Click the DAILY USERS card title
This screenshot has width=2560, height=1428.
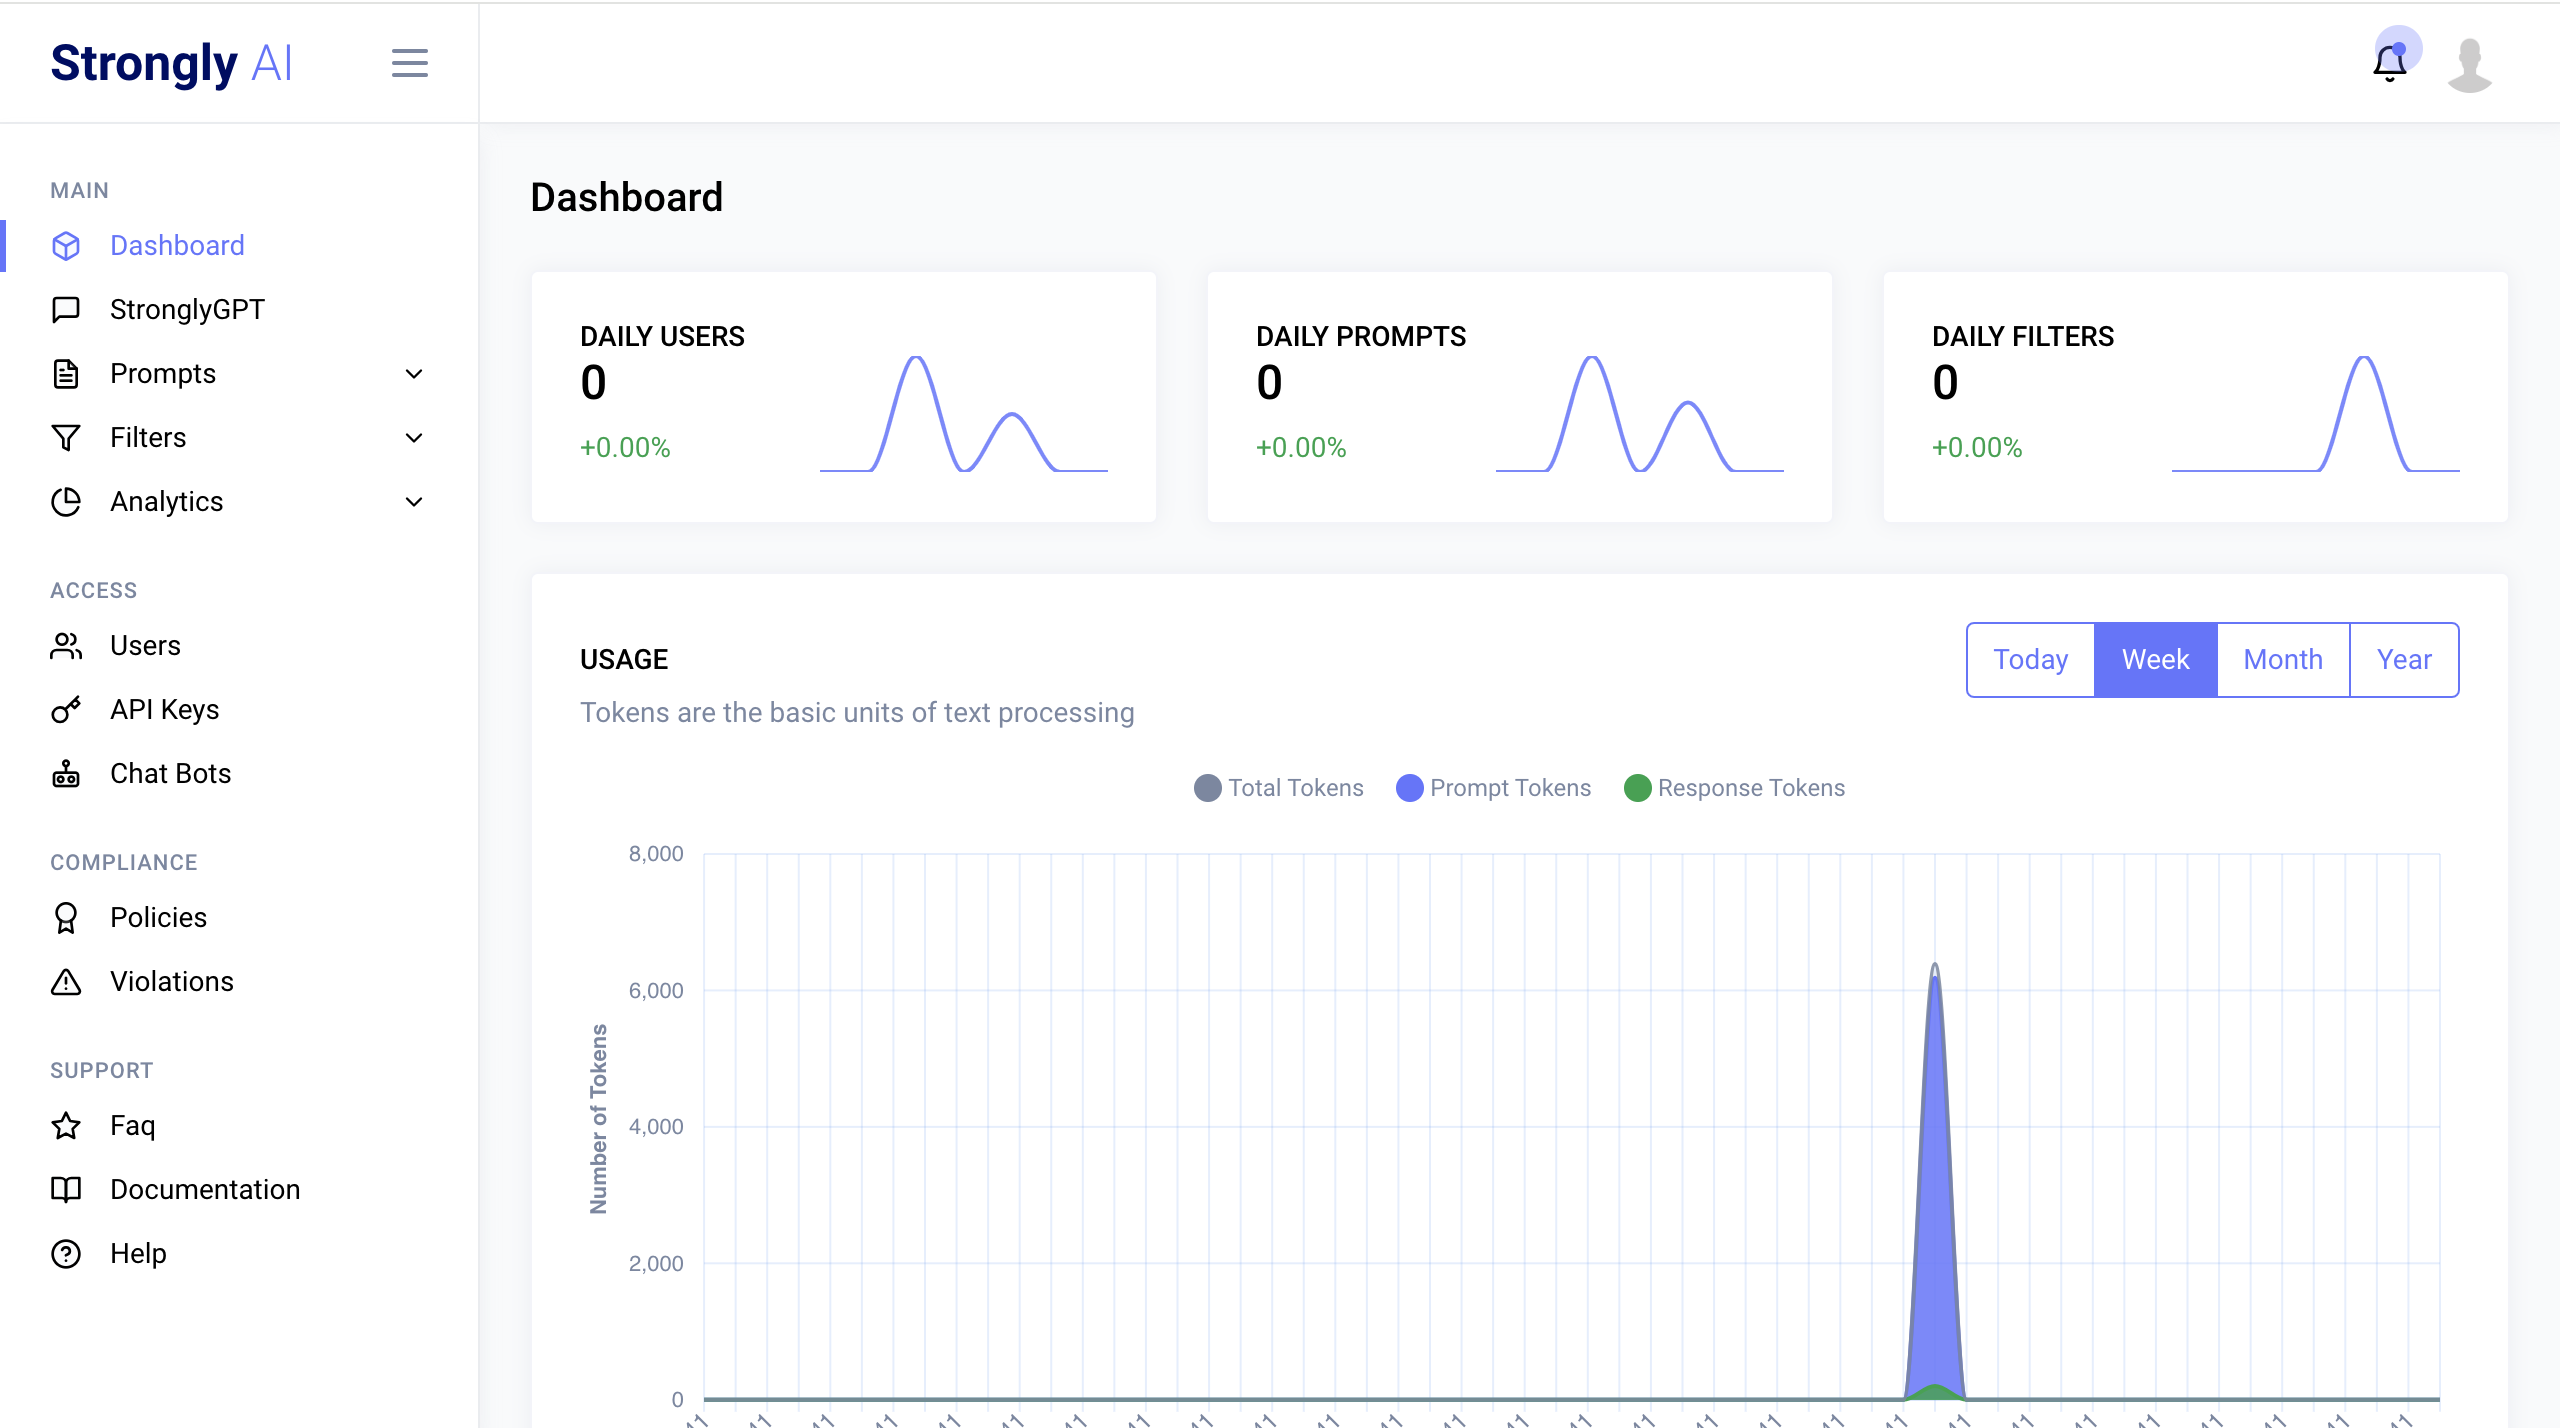coord(662,337)
